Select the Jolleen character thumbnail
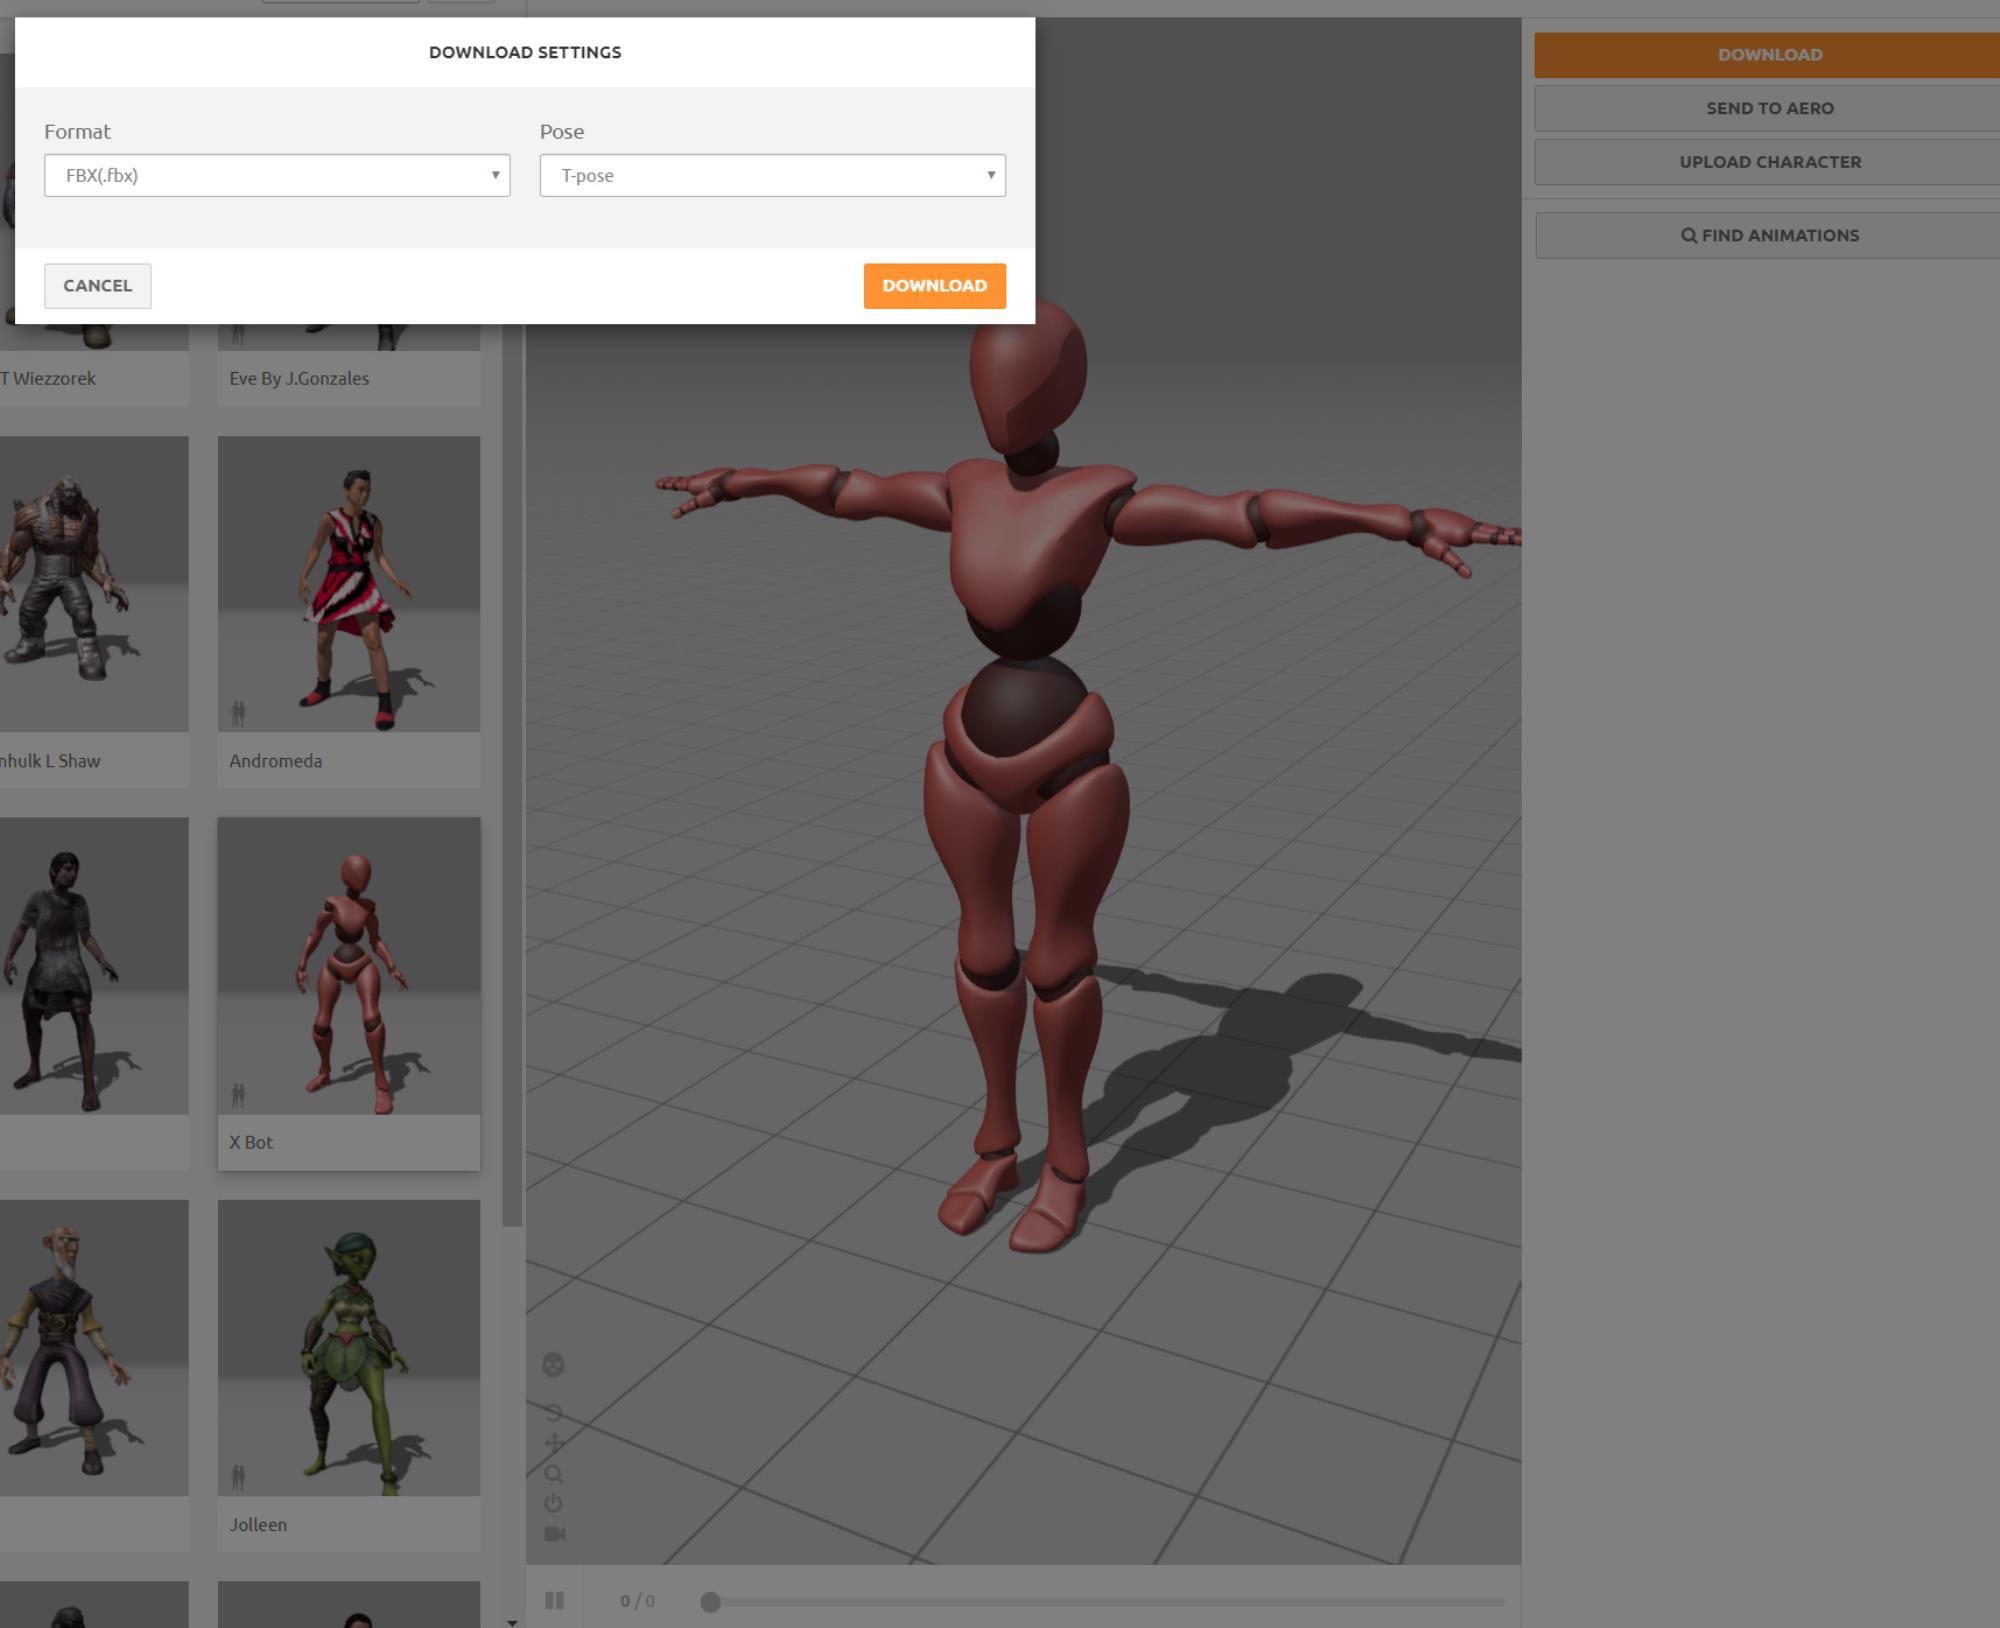2000x1628 pixels. pos(349,1348)
